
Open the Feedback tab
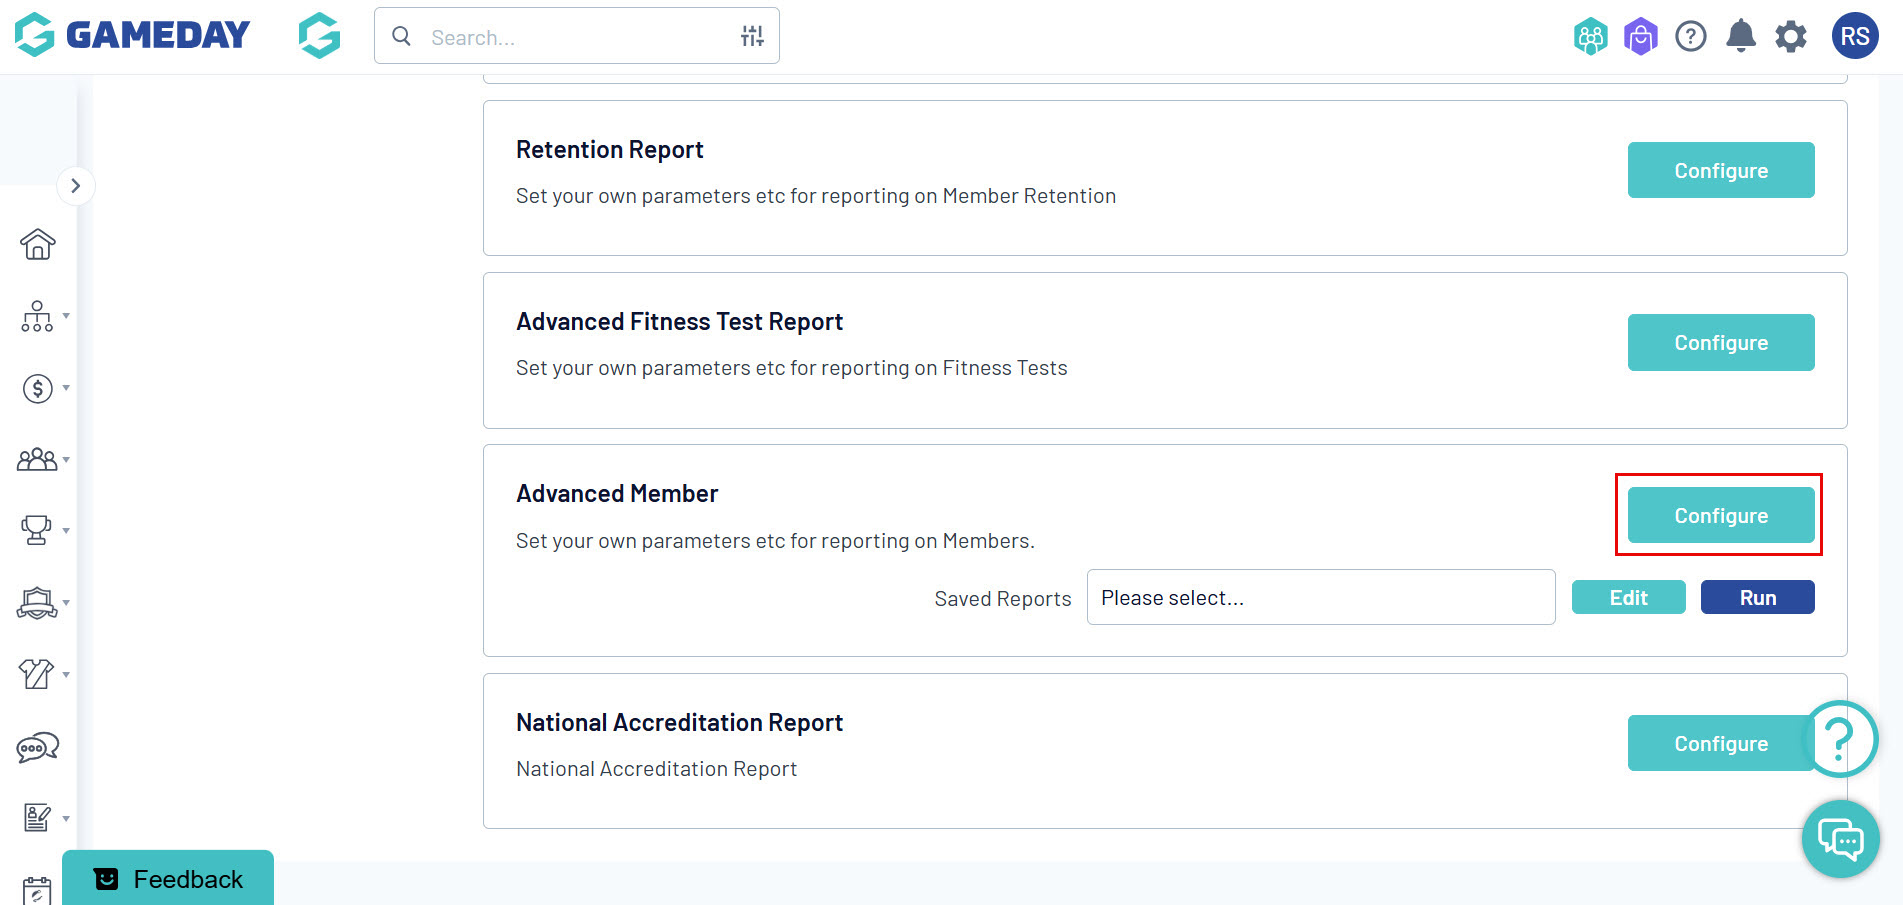tap(168, 878)
